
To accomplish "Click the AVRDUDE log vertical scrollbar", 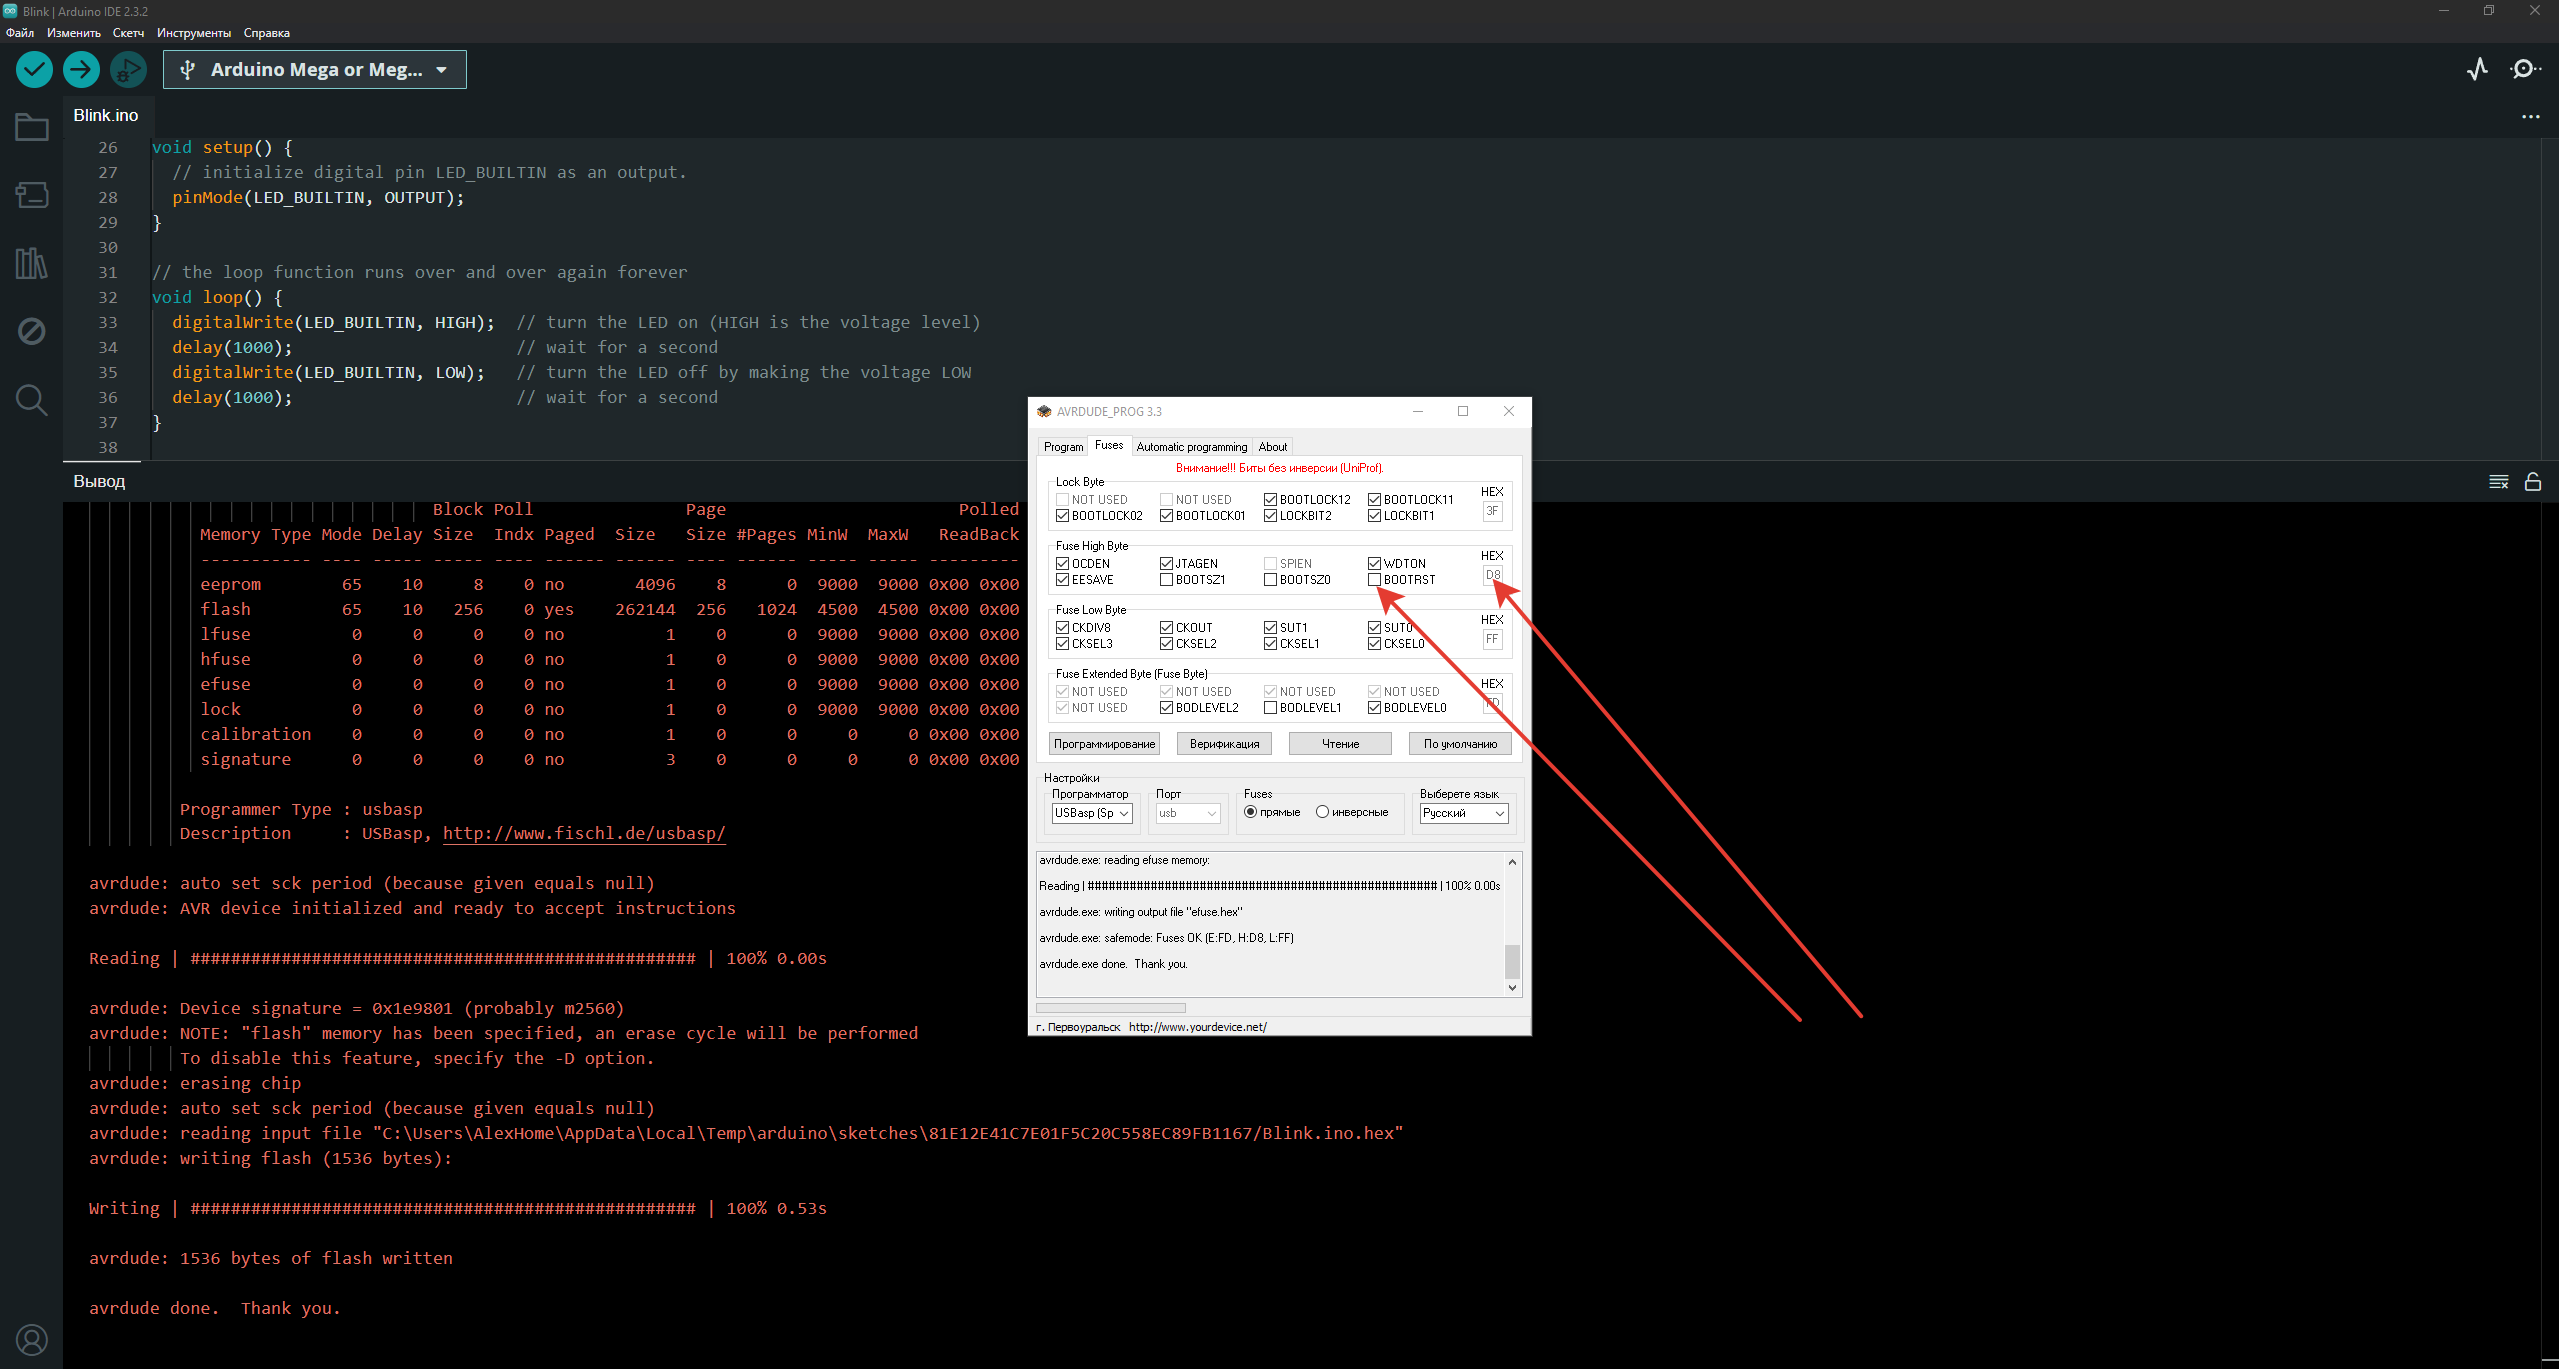I will (x=1512, y=960).
